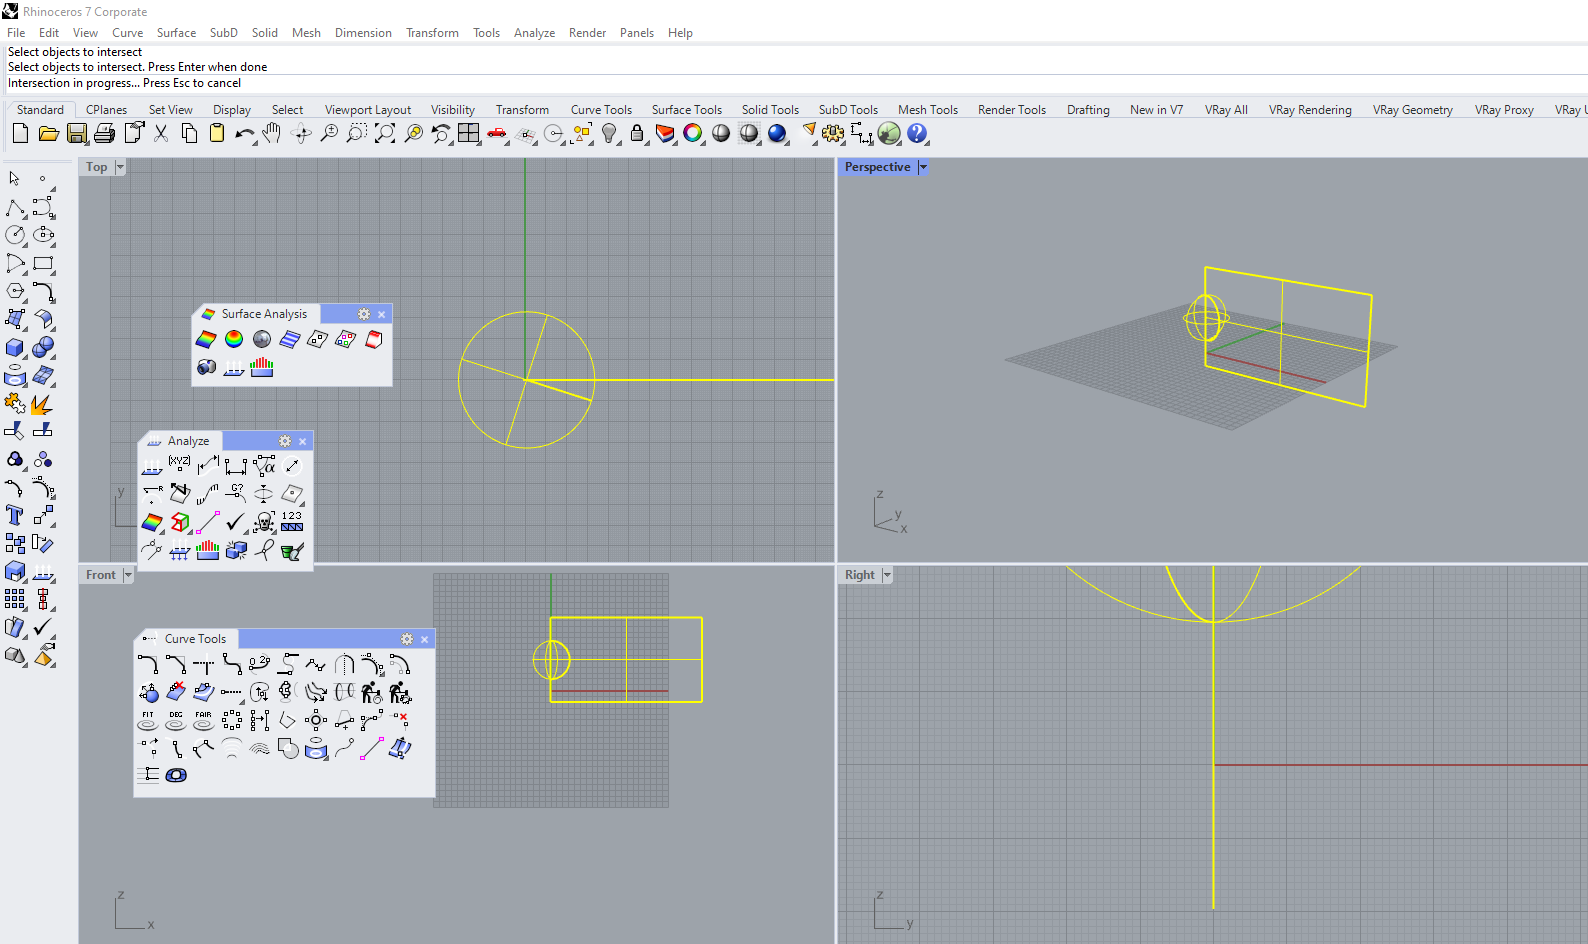Image resolution: width=1588 pixels, height=944 pixels.
Task: Click the Bad Objects skull icon
Action: (x=264, y=522)
